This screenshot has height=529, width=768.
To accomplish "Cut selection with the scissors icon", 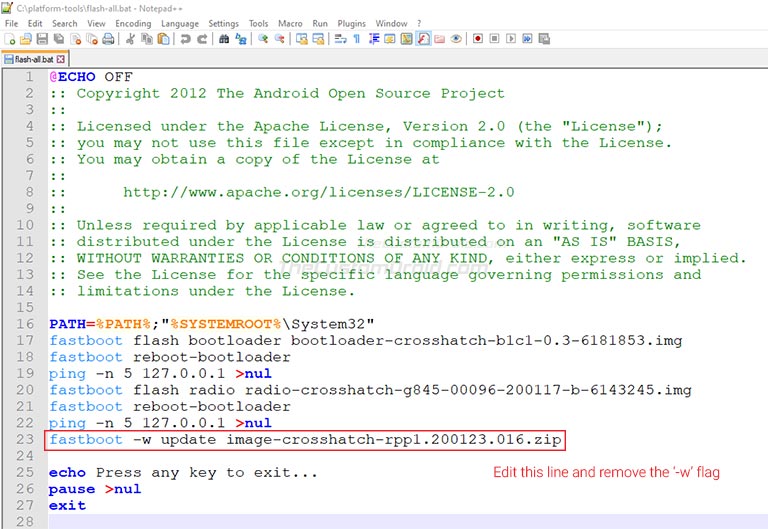I will pos(130,39).
